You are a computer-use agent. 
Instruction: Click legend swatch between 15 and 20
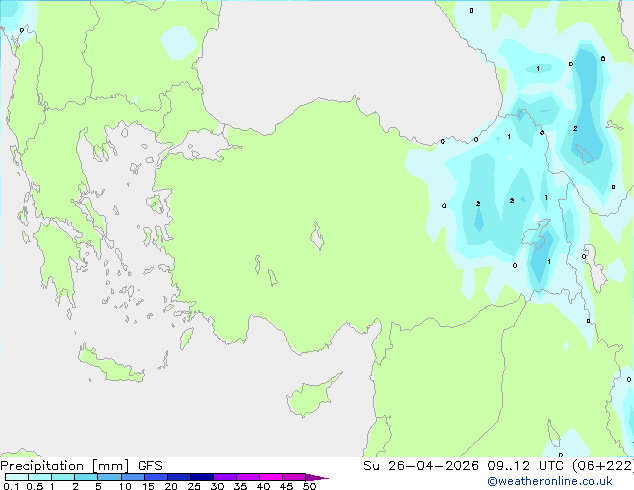[156, 477]
